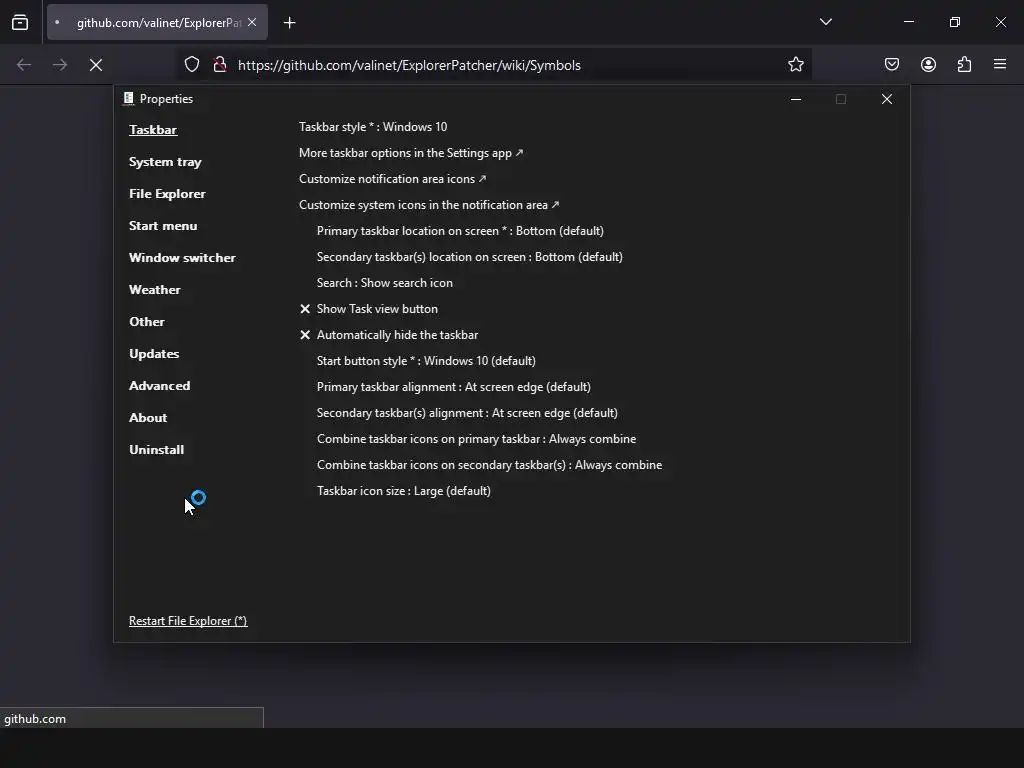Viewport: 1024px width, 768px height.
Task: Bookmark this page with star icon
Action: point(795,65)
